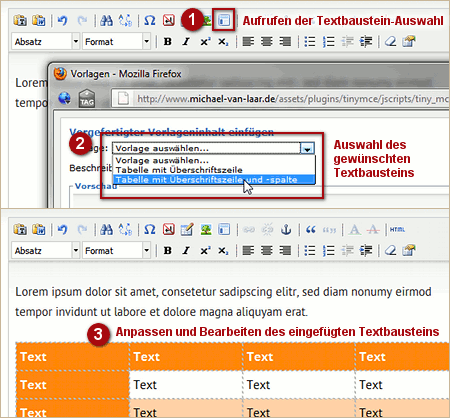Toggle italic in lower editor toolbar
Image resolution: width=450 pixels, height=418 pixels.
point(186,250)
